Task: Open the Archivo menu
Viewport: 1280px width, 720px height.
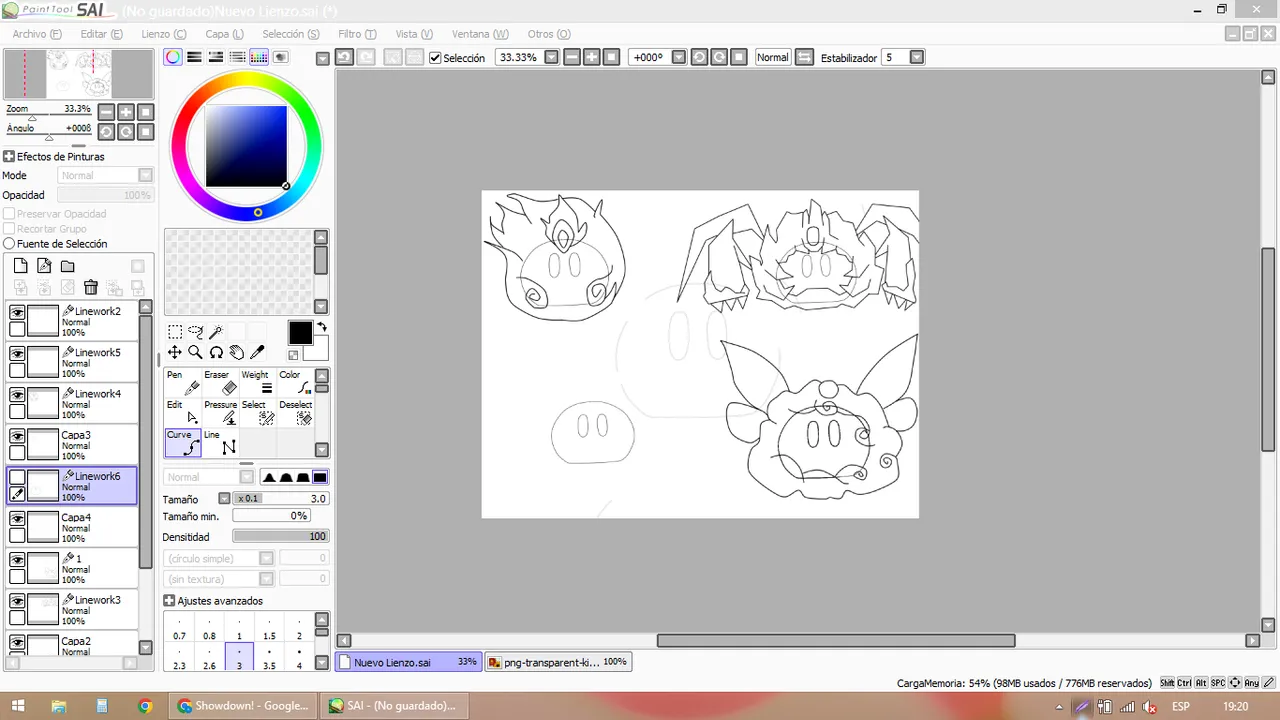Action: [x=37, y=34]
